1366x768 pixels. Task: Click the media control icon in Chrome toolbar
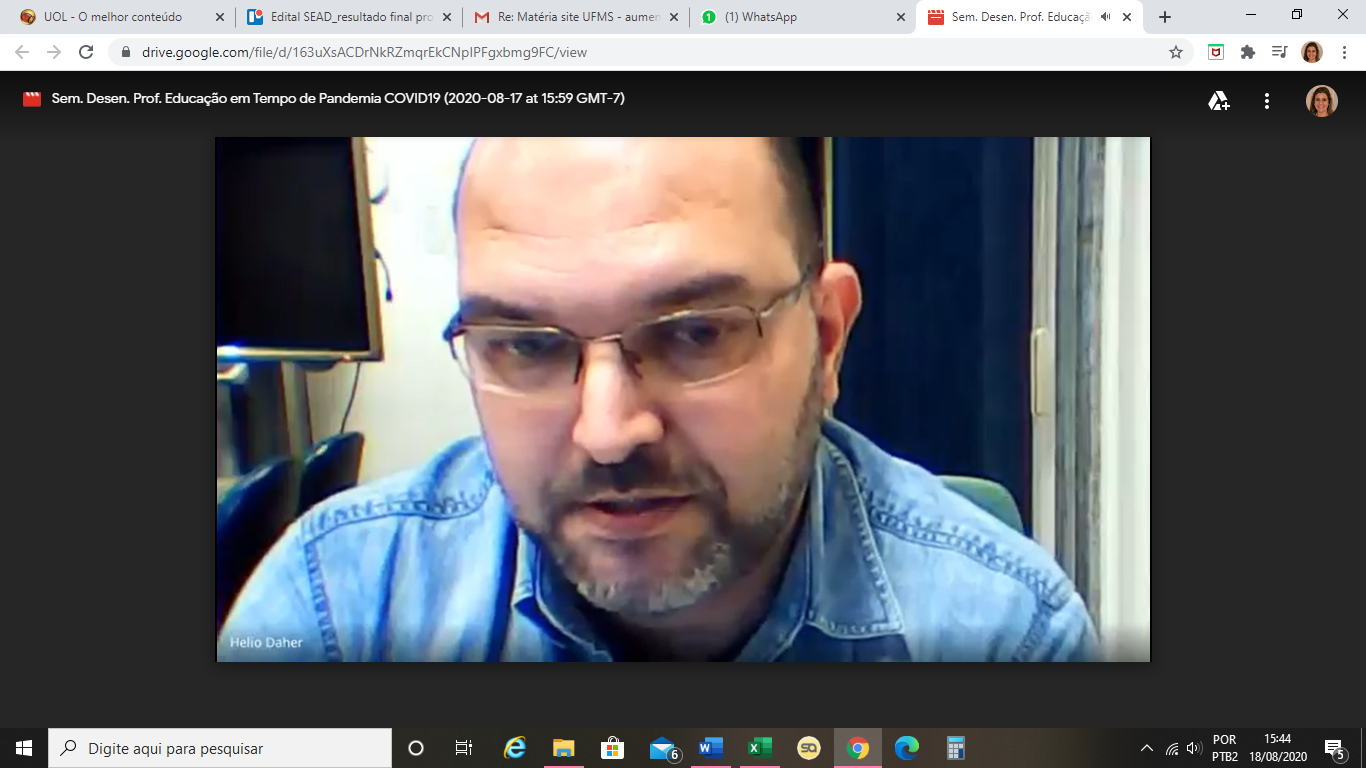tap(1279, 52)
